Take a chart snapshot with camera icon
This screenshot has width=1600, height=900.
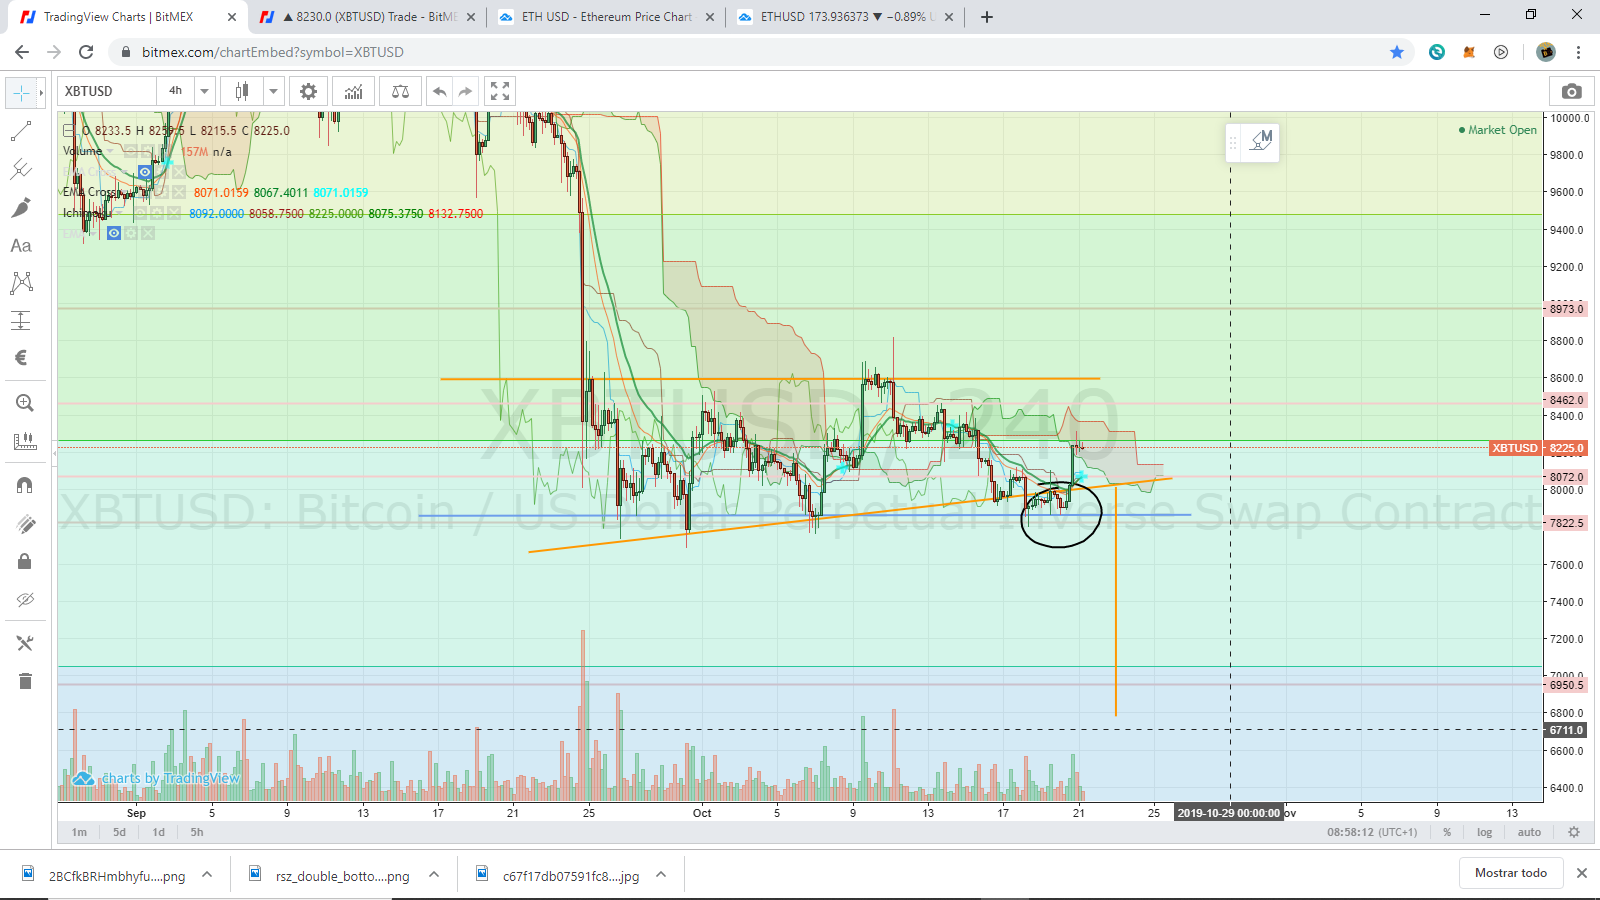pos(1572,91)
